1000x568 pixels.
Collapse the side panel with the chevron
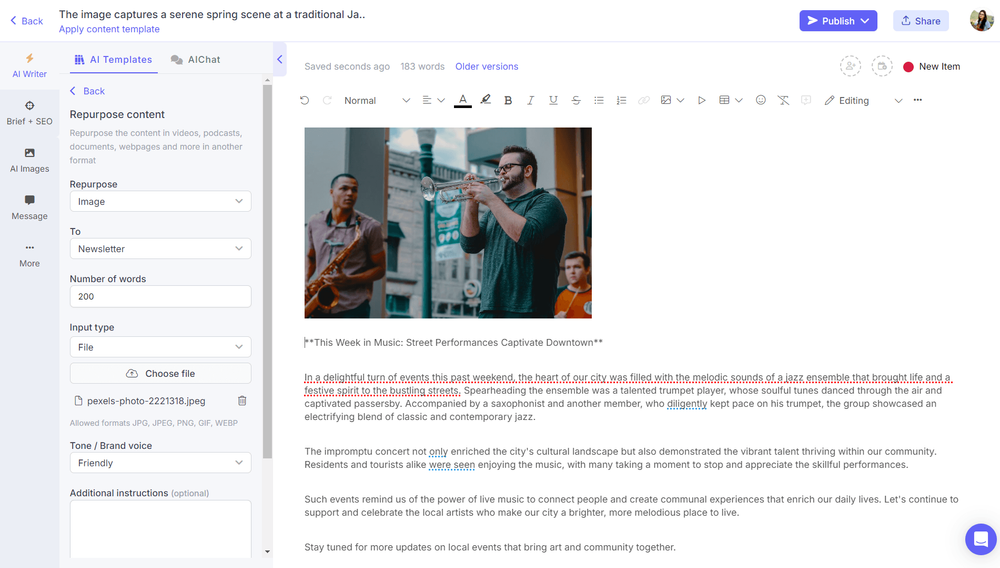pyautogui.click(x=279, y=59)
